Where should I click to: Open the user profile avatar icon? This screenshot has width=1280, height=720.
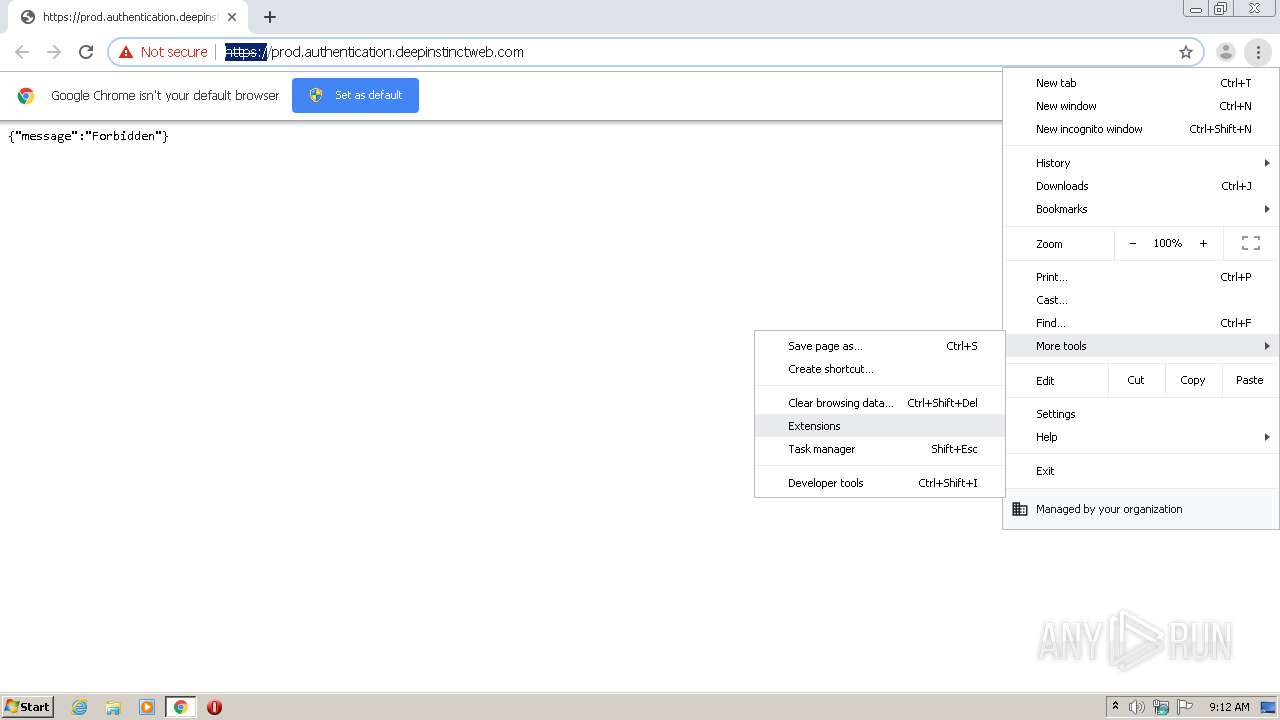point(1225,52)
